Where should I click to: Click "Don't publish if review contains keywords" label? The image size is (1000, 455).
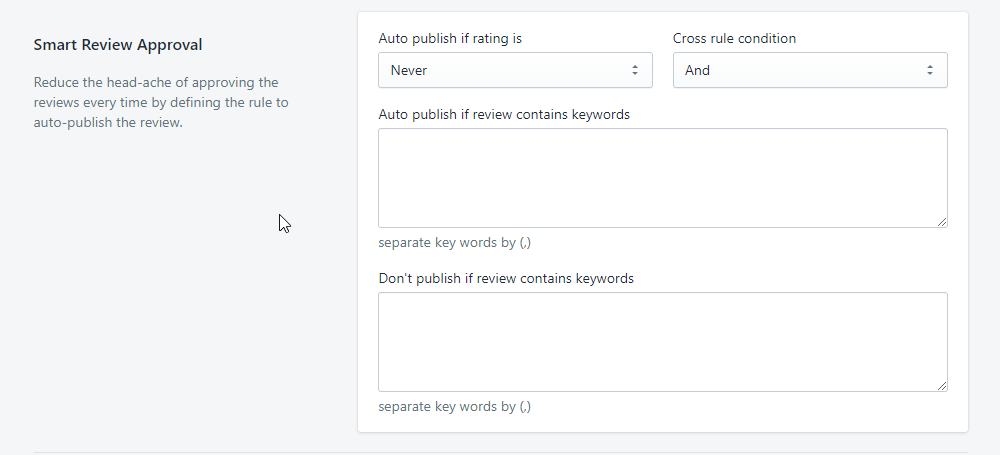click(506, 278)
